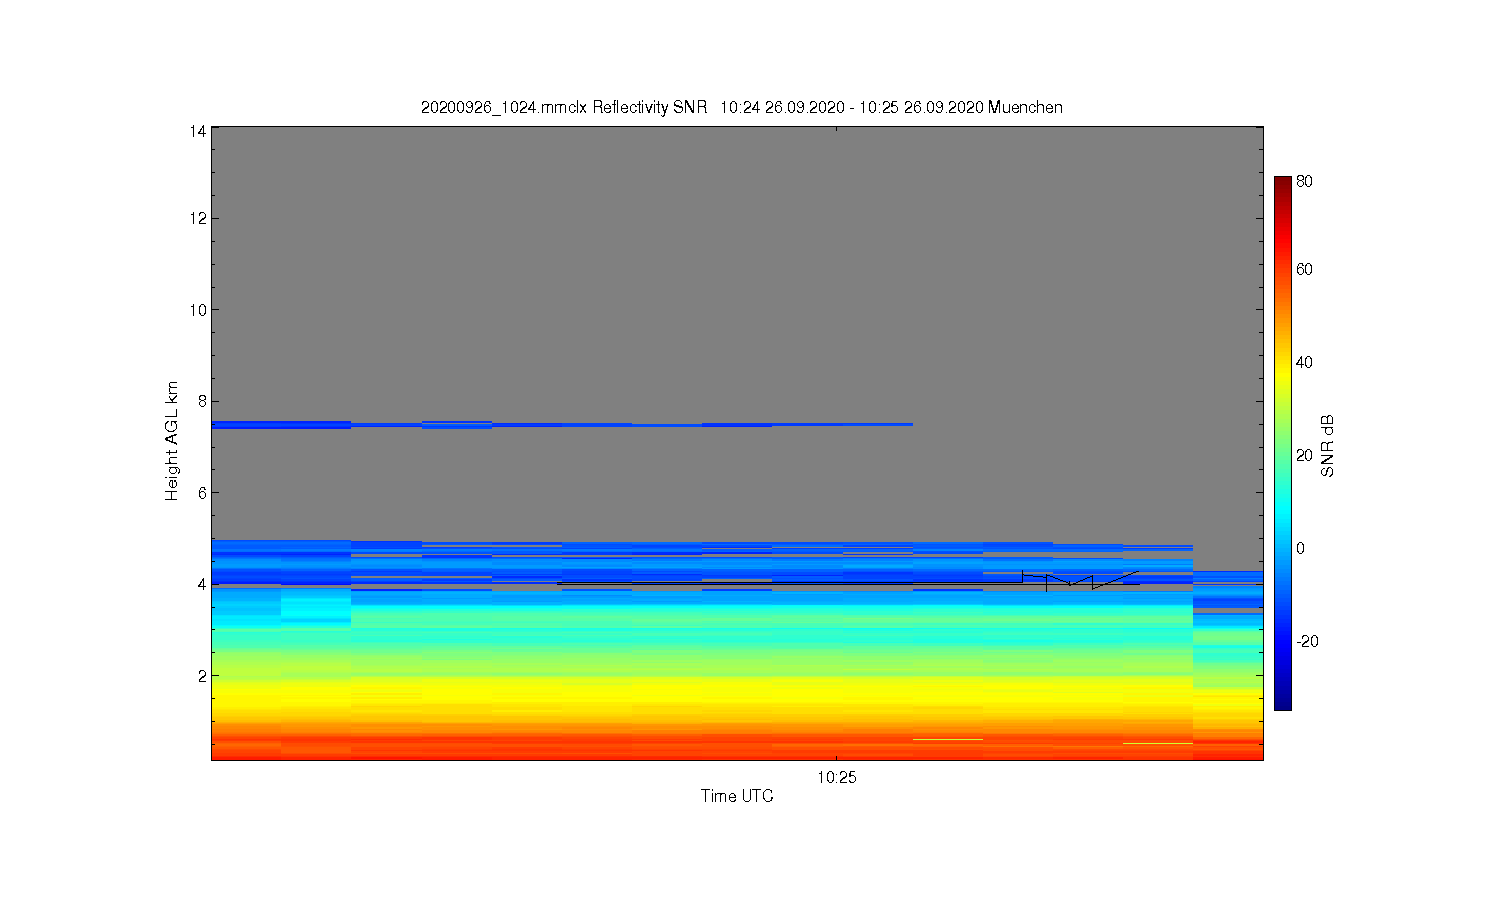
Task: Click the red top of the colorbar
Action: pos(1282,192)
